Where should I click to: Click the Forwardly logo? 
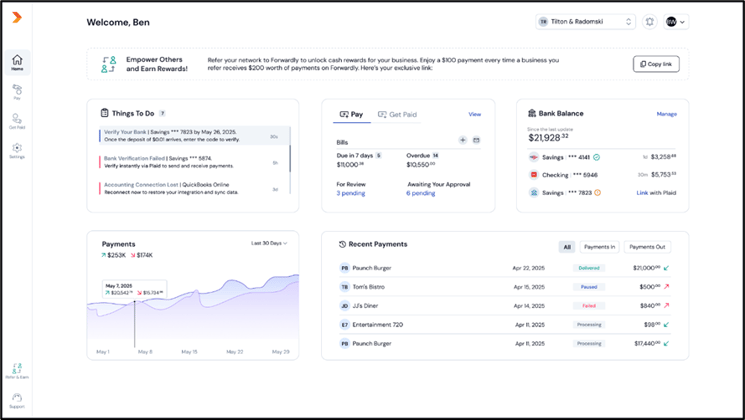pos(16,18)
